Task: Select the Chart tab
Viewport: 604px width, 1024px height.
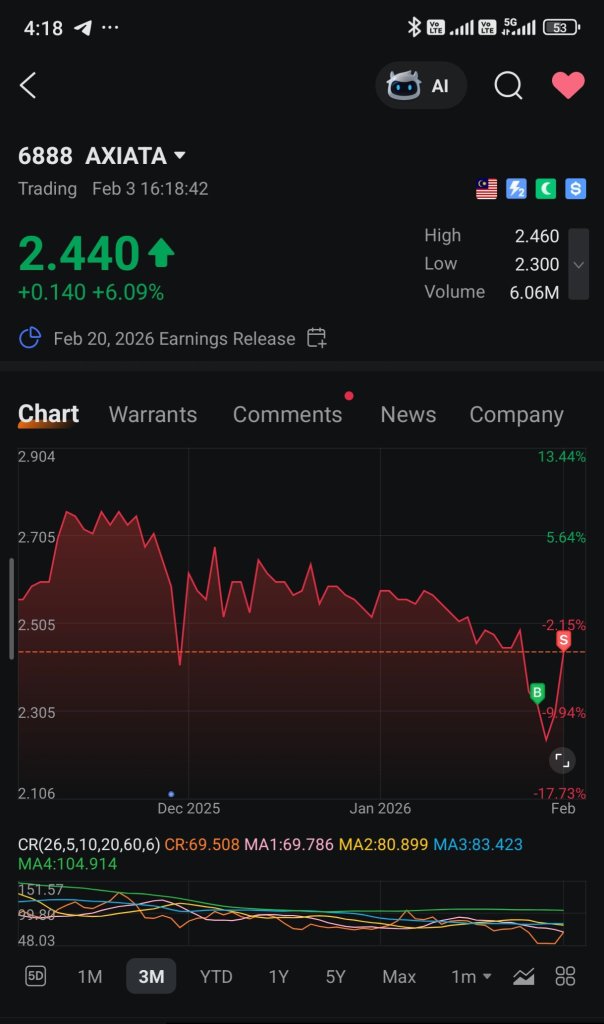Action: (x=48, y=414)
